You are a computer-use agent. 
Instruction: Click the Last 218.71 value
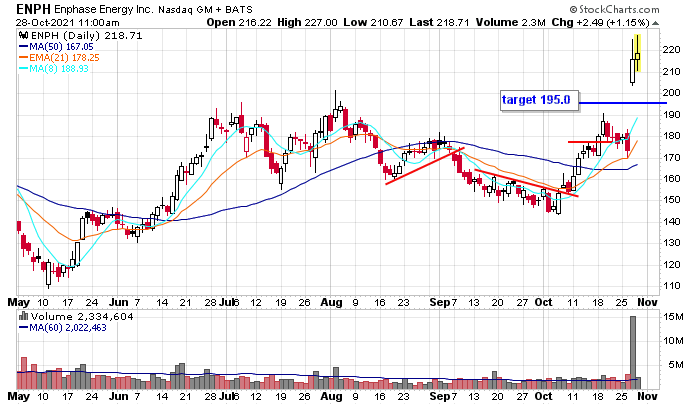439,22
